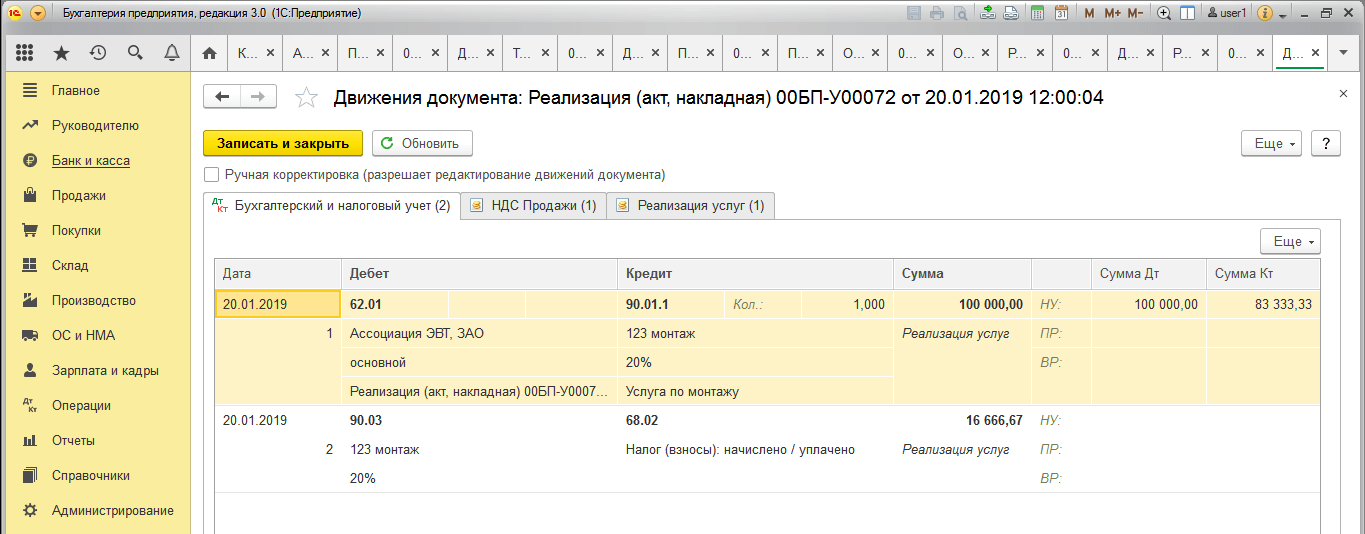Close the Движения документа form
1365x534 pixels.
pos(1343,93)
